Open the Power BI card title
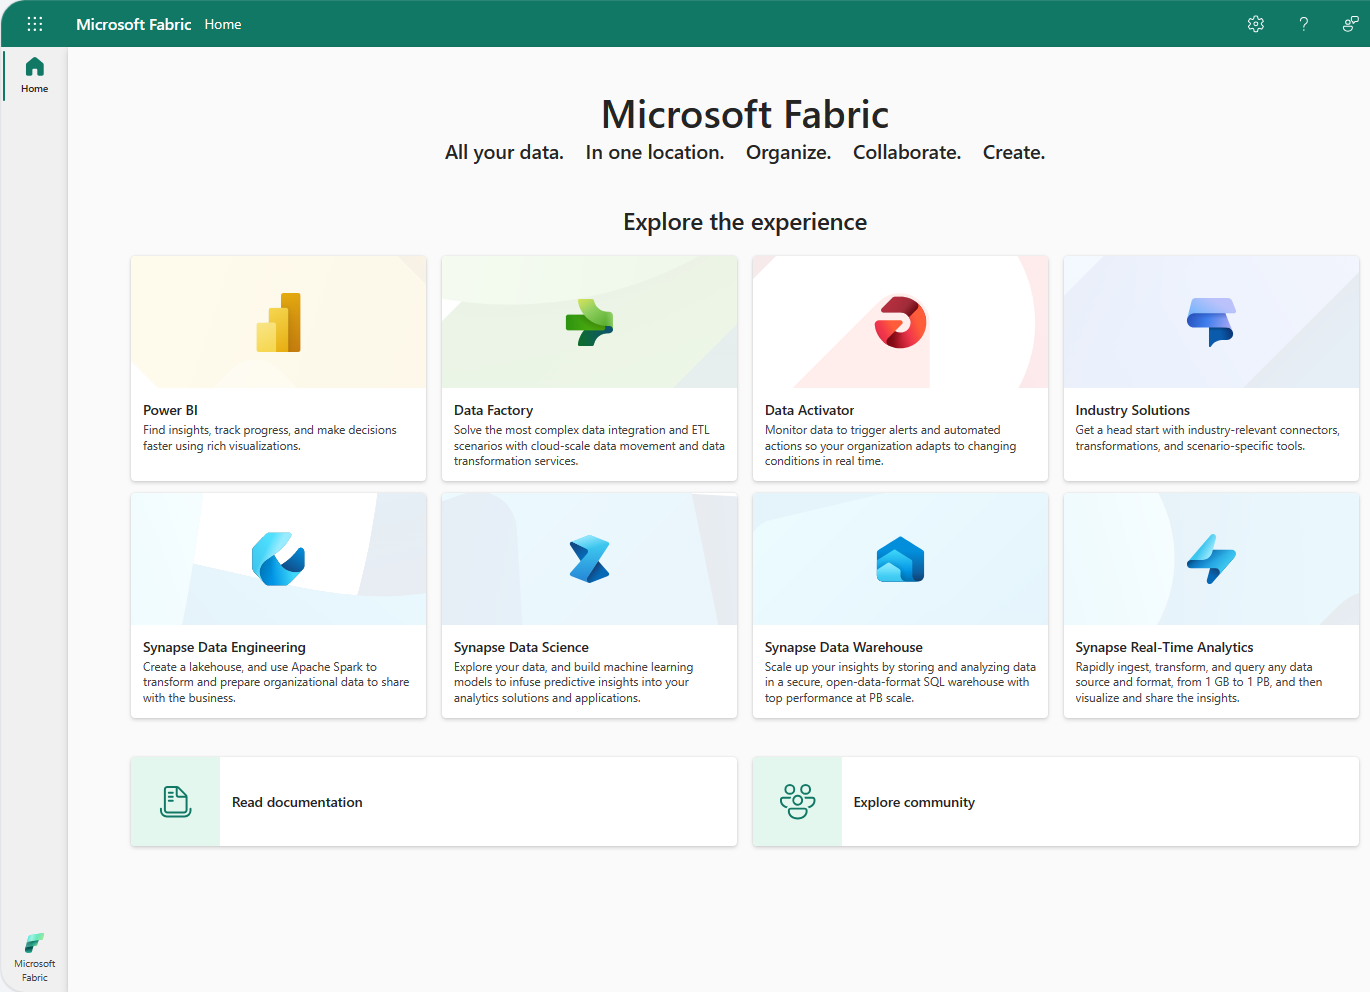1370x992 pixels. pos(170,410)
